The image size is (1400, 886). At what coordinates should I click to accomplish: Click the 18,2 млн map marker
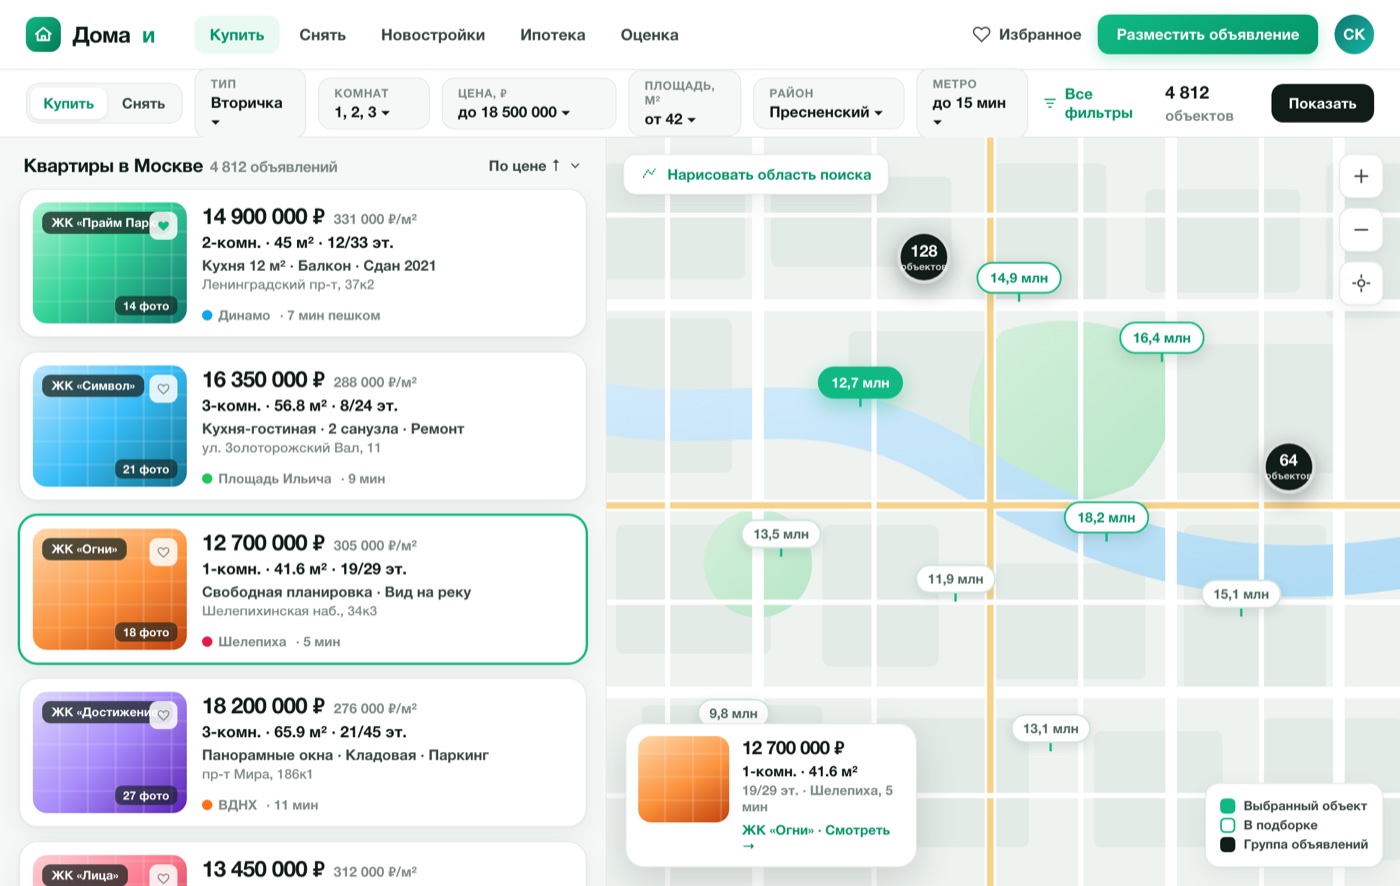click(1106, 518)
